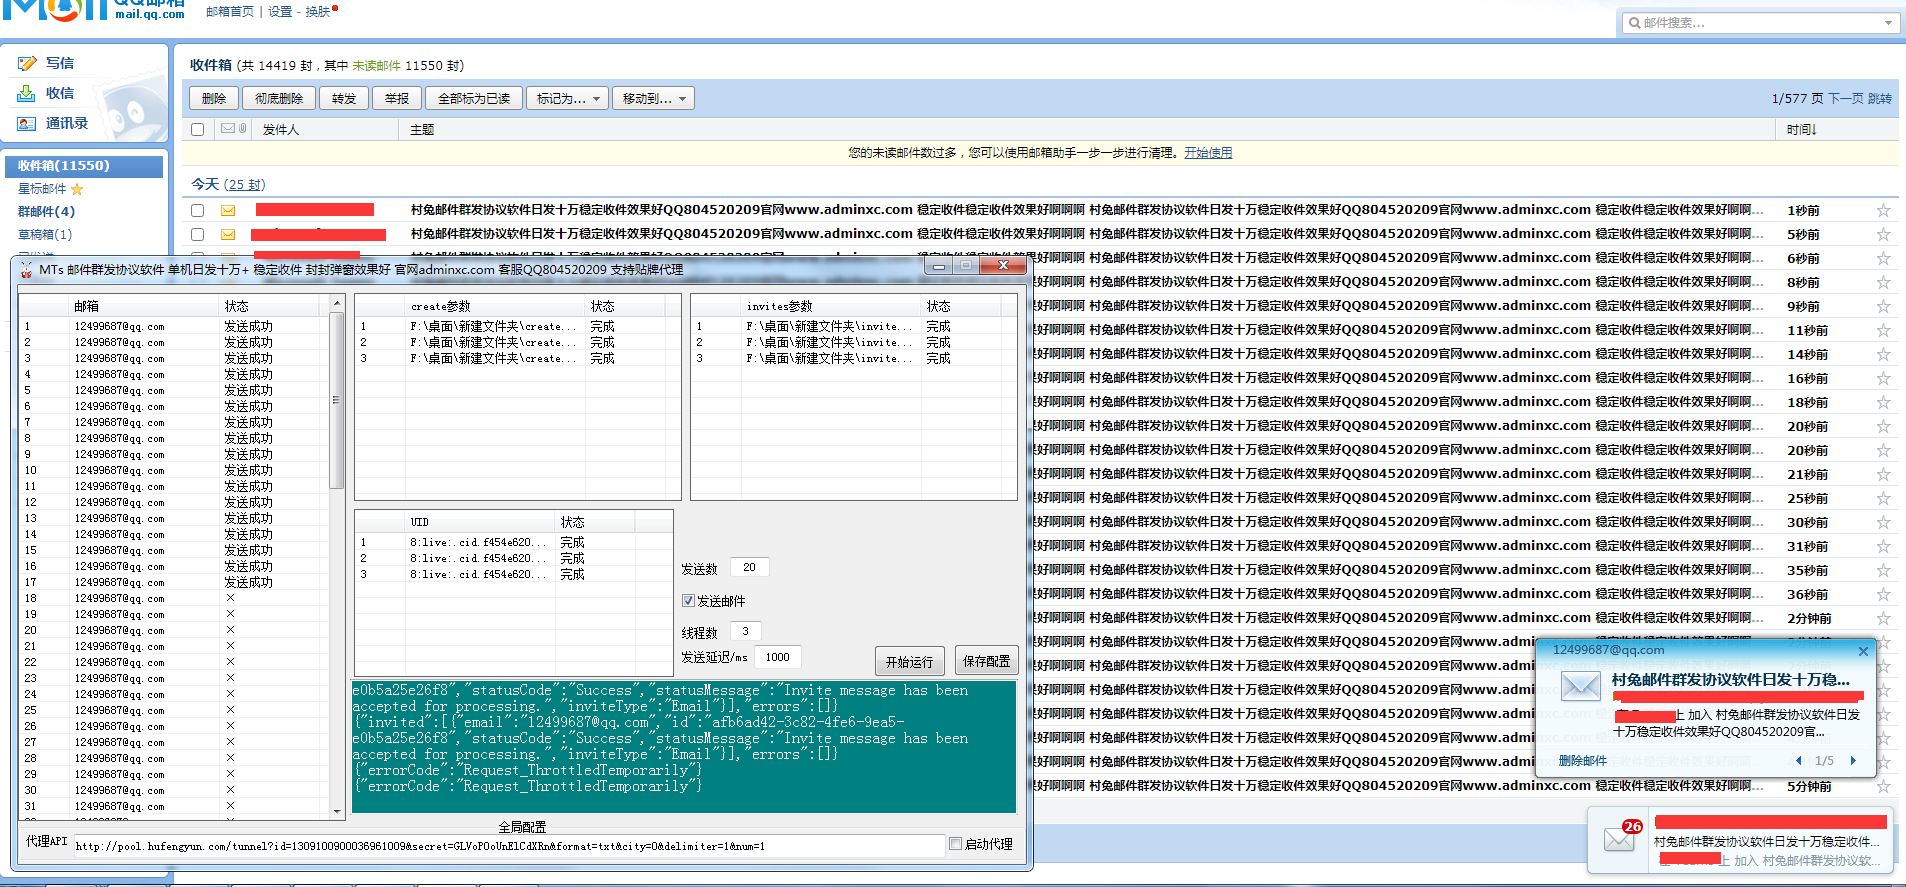Toggle the 发送邮件 checkbox
1906x887 pixels.
click(688, 601)
